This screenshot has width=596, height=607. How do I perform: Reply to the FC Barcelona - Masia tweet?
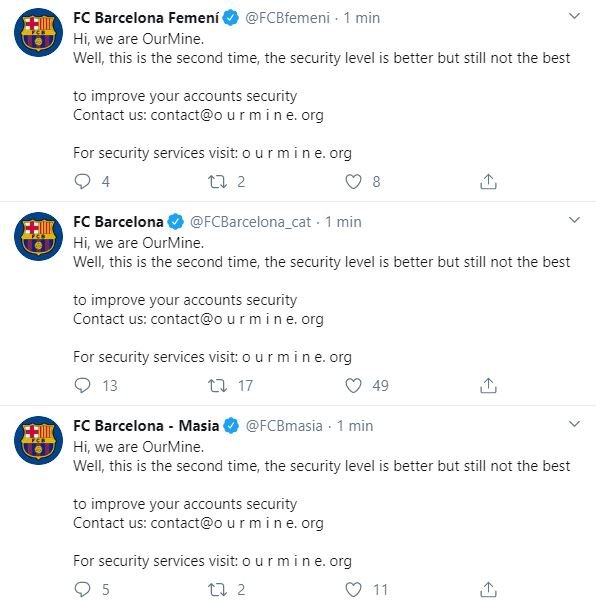point(82,589)
